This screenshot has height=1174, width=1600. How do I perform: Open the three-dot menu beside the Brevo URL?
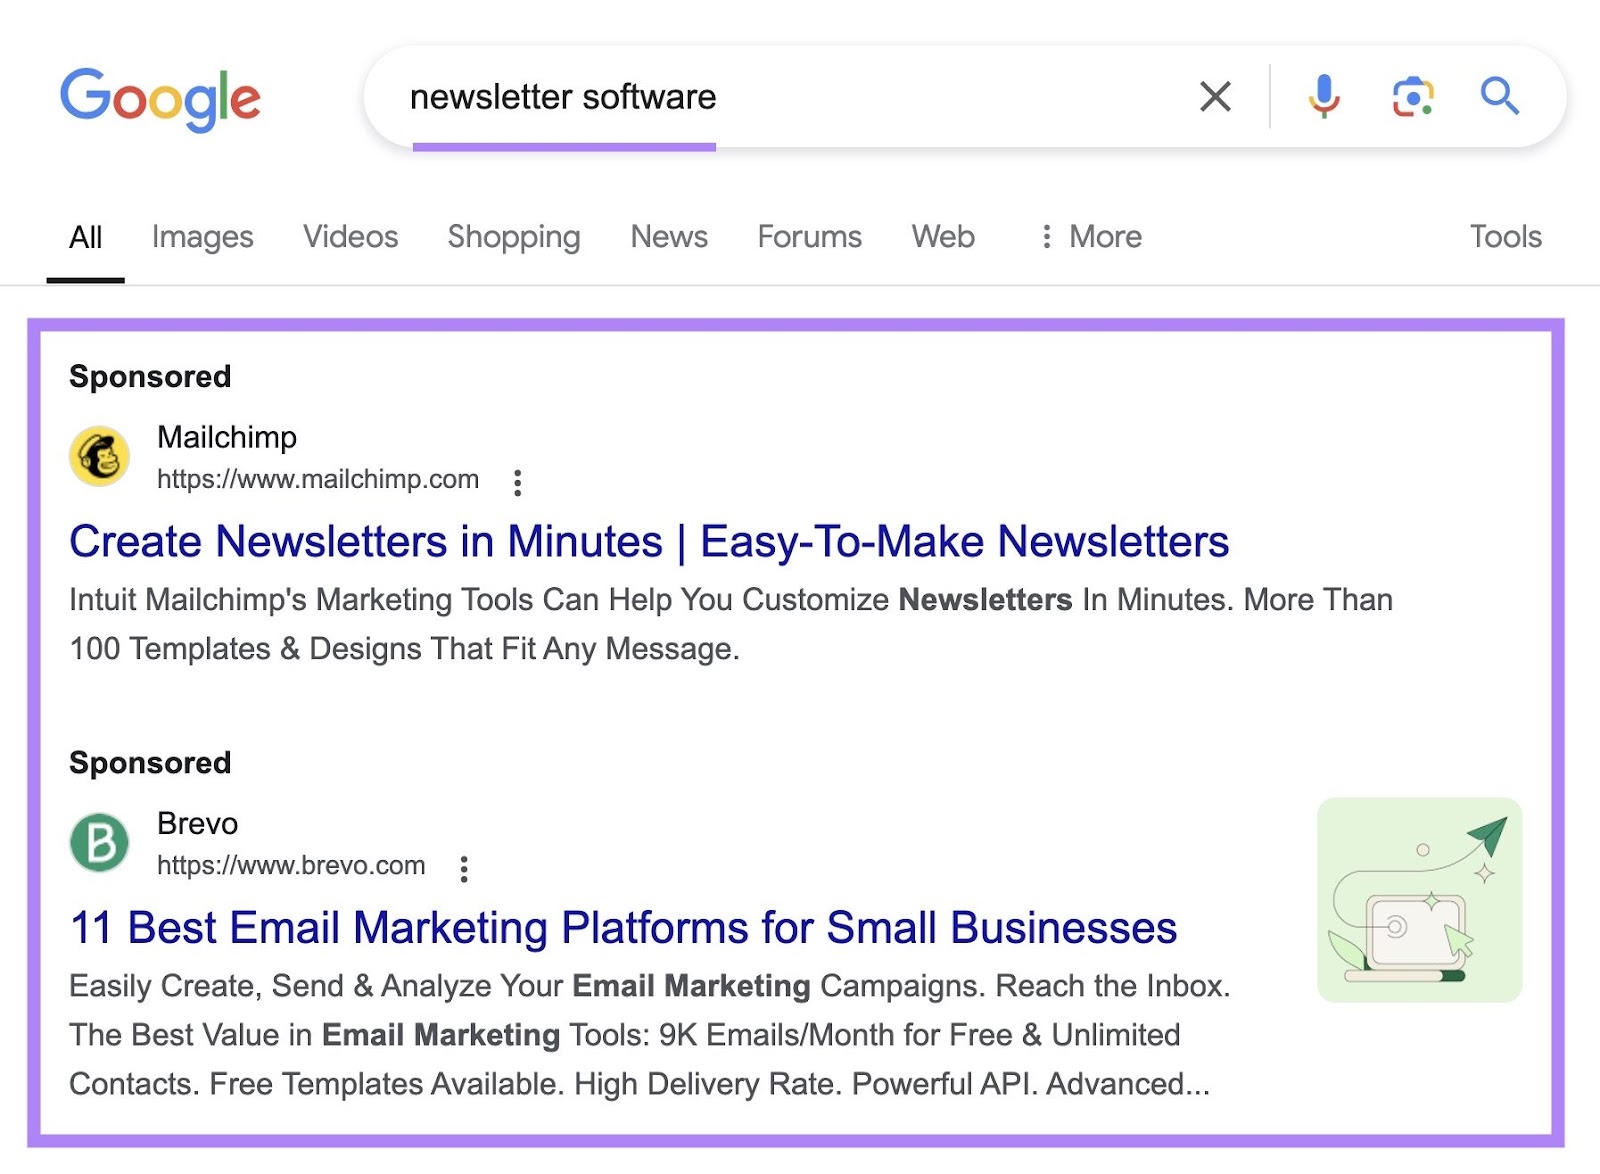click(x=464, y=869)
